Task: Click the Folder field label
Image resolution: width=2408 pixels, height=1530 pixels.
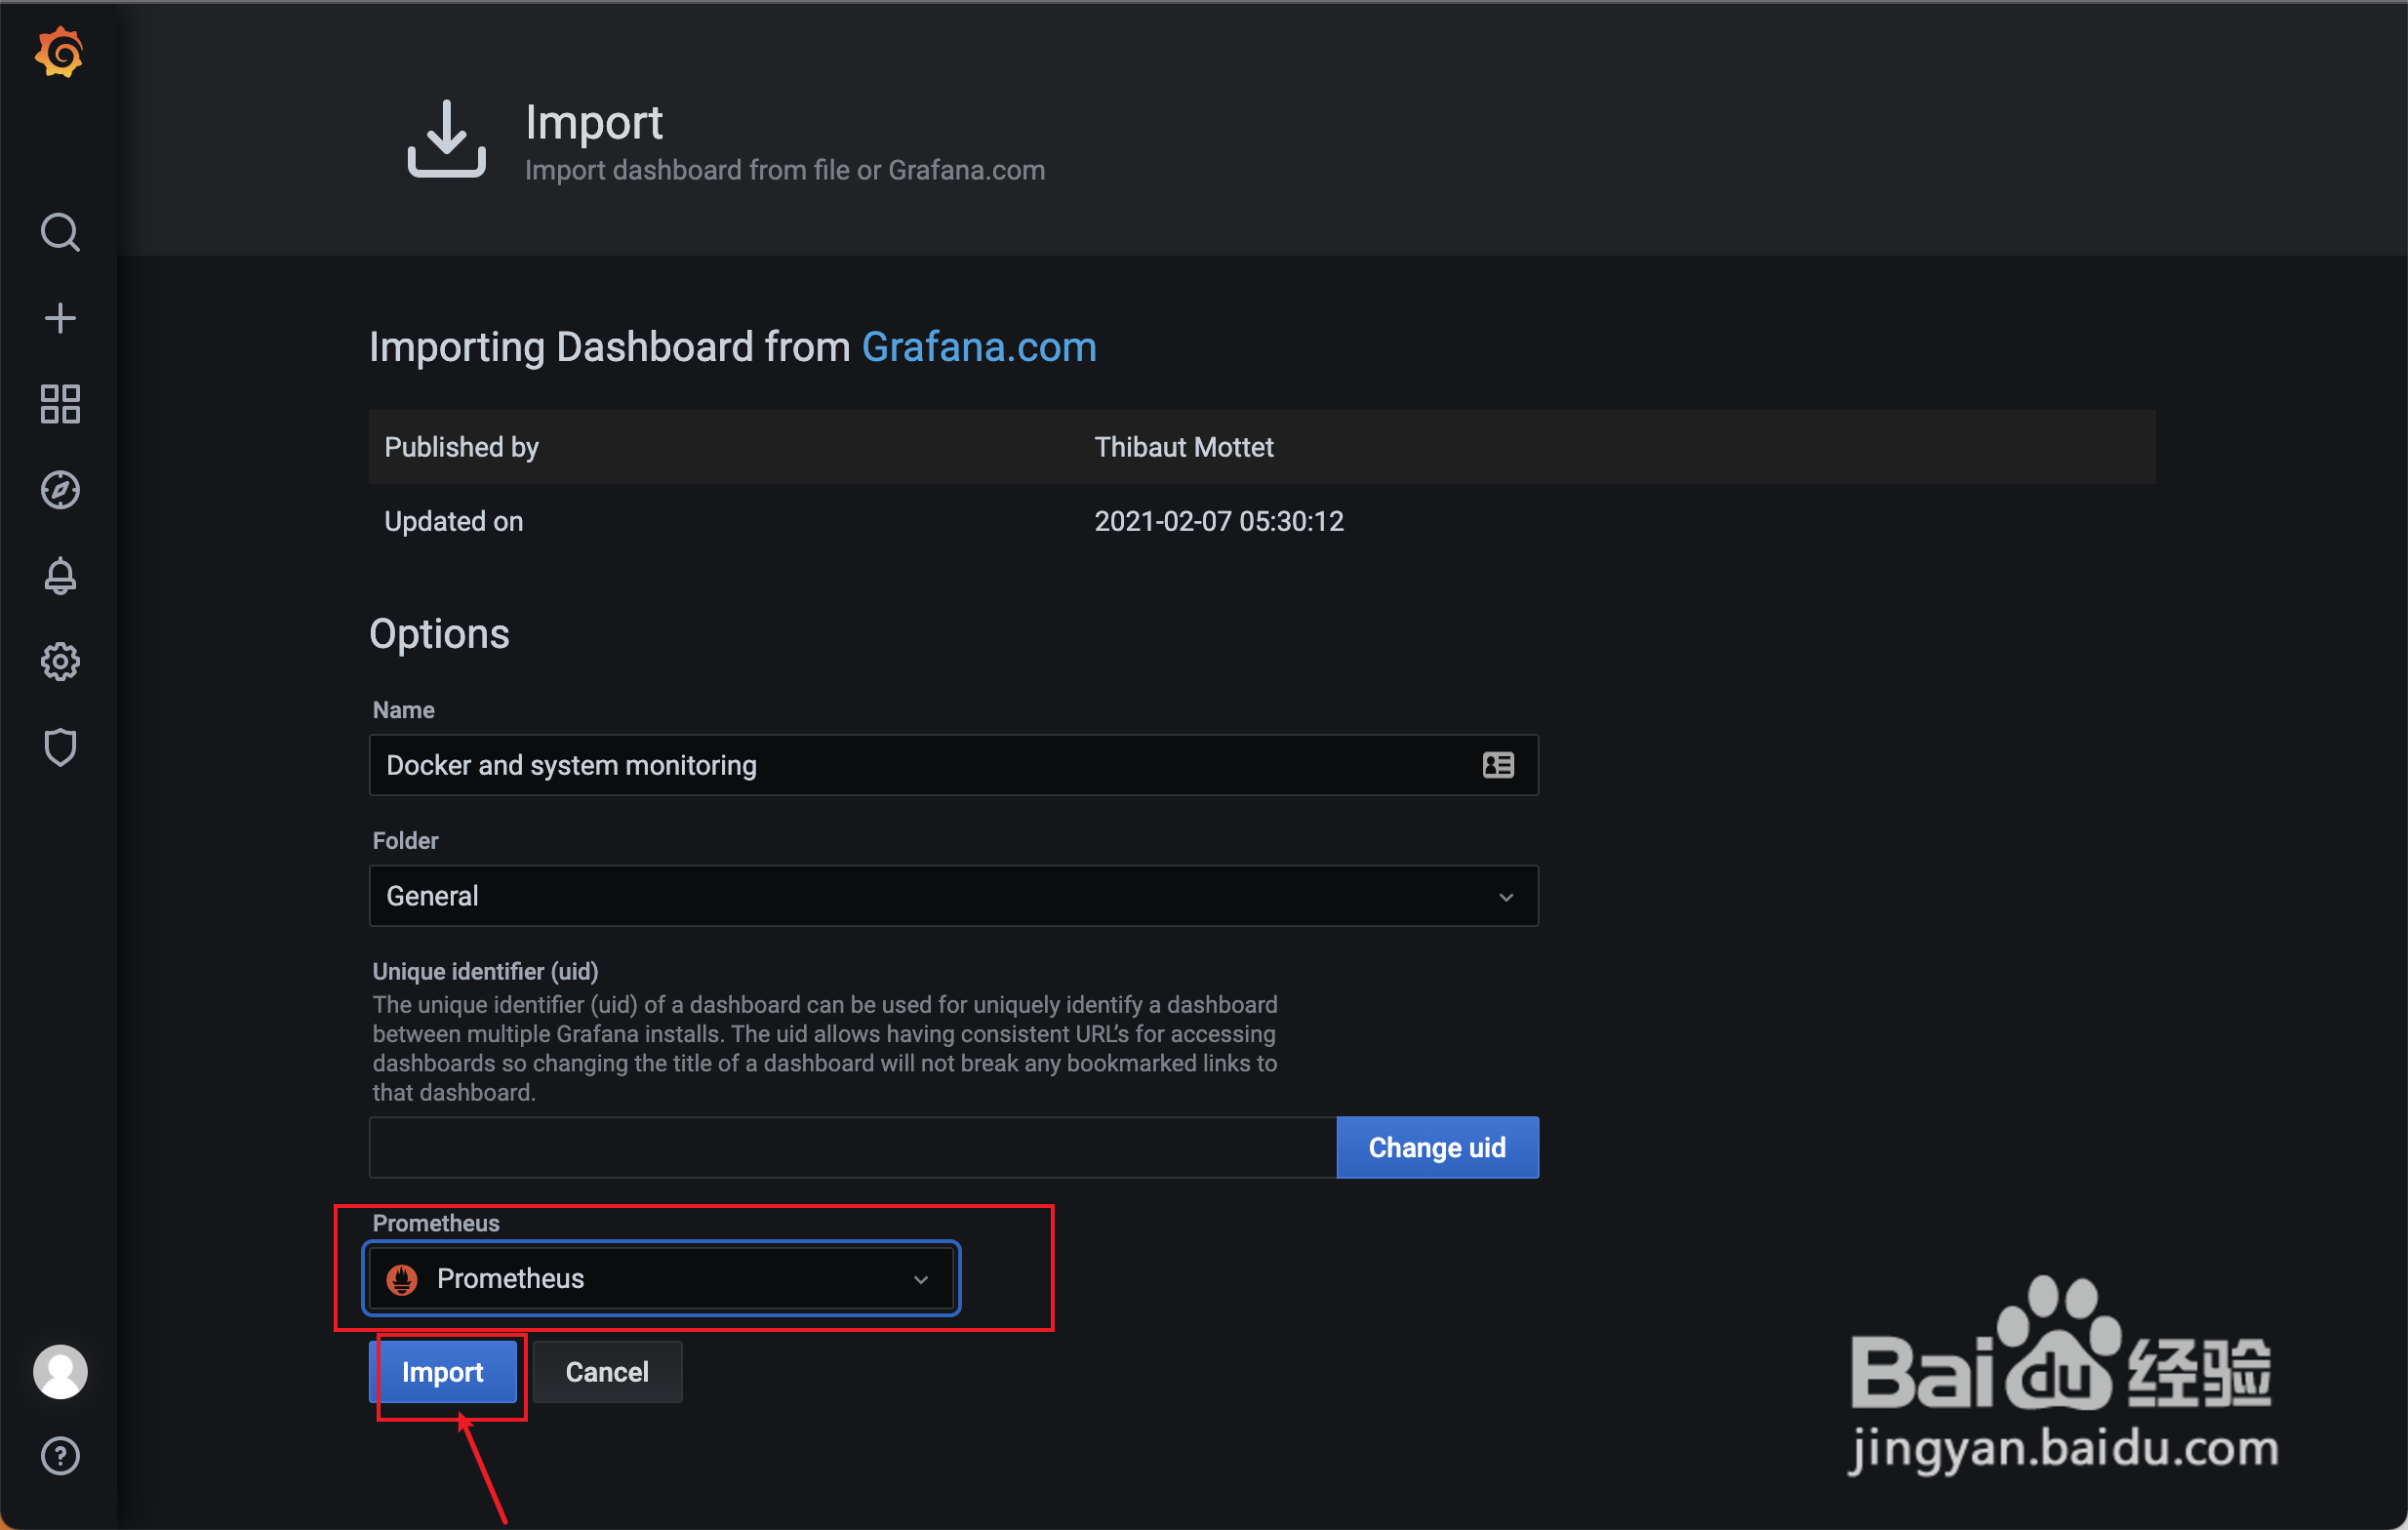Action: click(x=405, y=840)
